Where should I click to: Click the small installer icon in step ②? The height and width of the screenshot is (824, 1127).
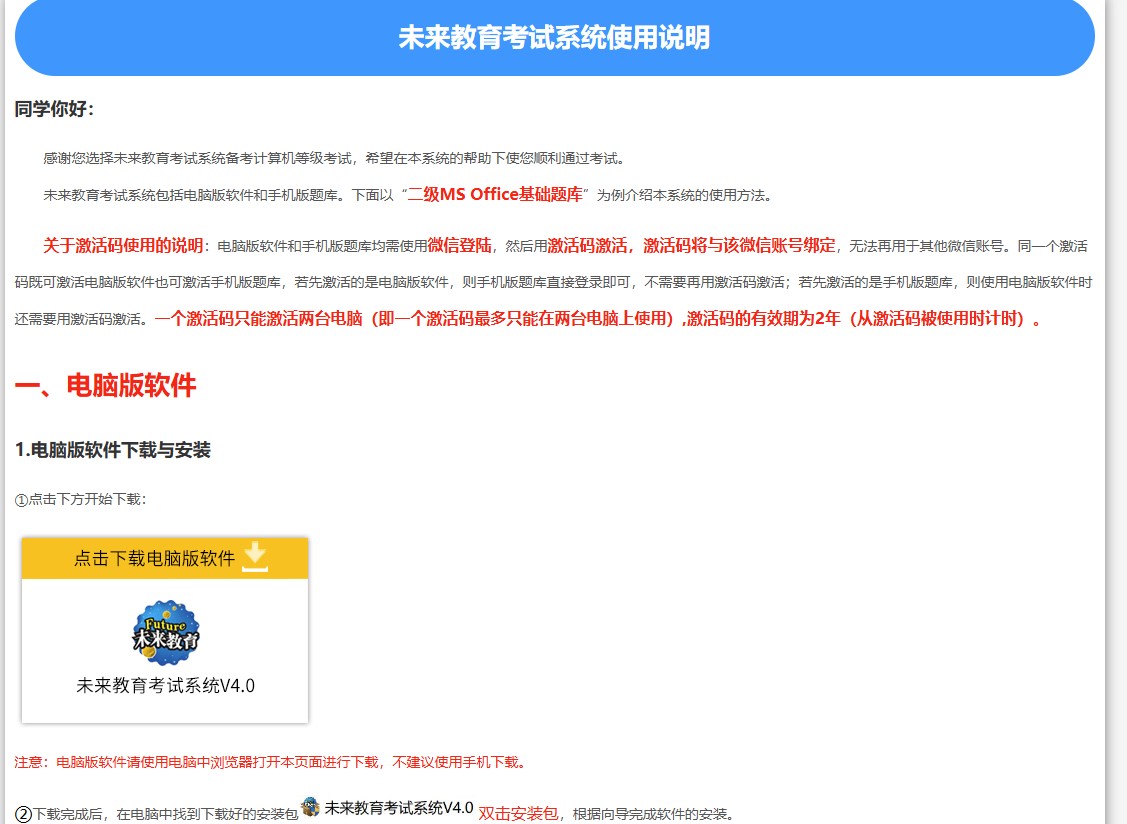pos(310,807)
